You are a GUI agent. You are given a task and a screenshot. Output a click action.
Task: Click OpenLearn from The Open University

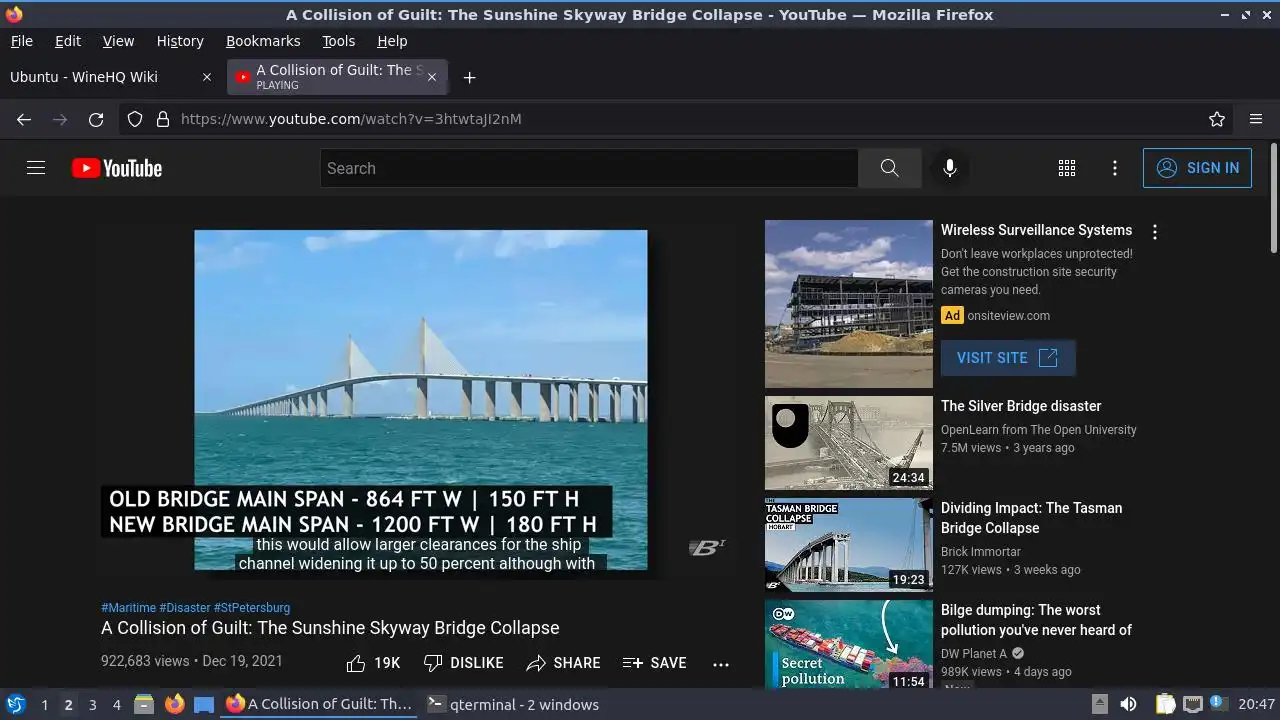(x=1039, y=430)
